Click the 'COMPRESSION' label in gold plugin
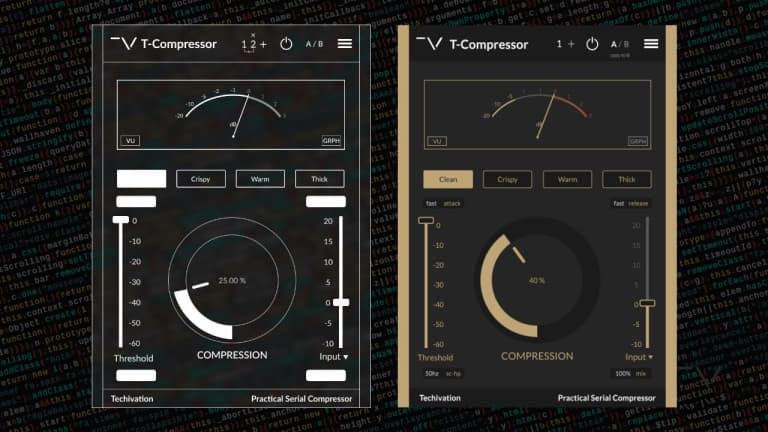Viewport: 768px width, 432px height. coord(537,356)
